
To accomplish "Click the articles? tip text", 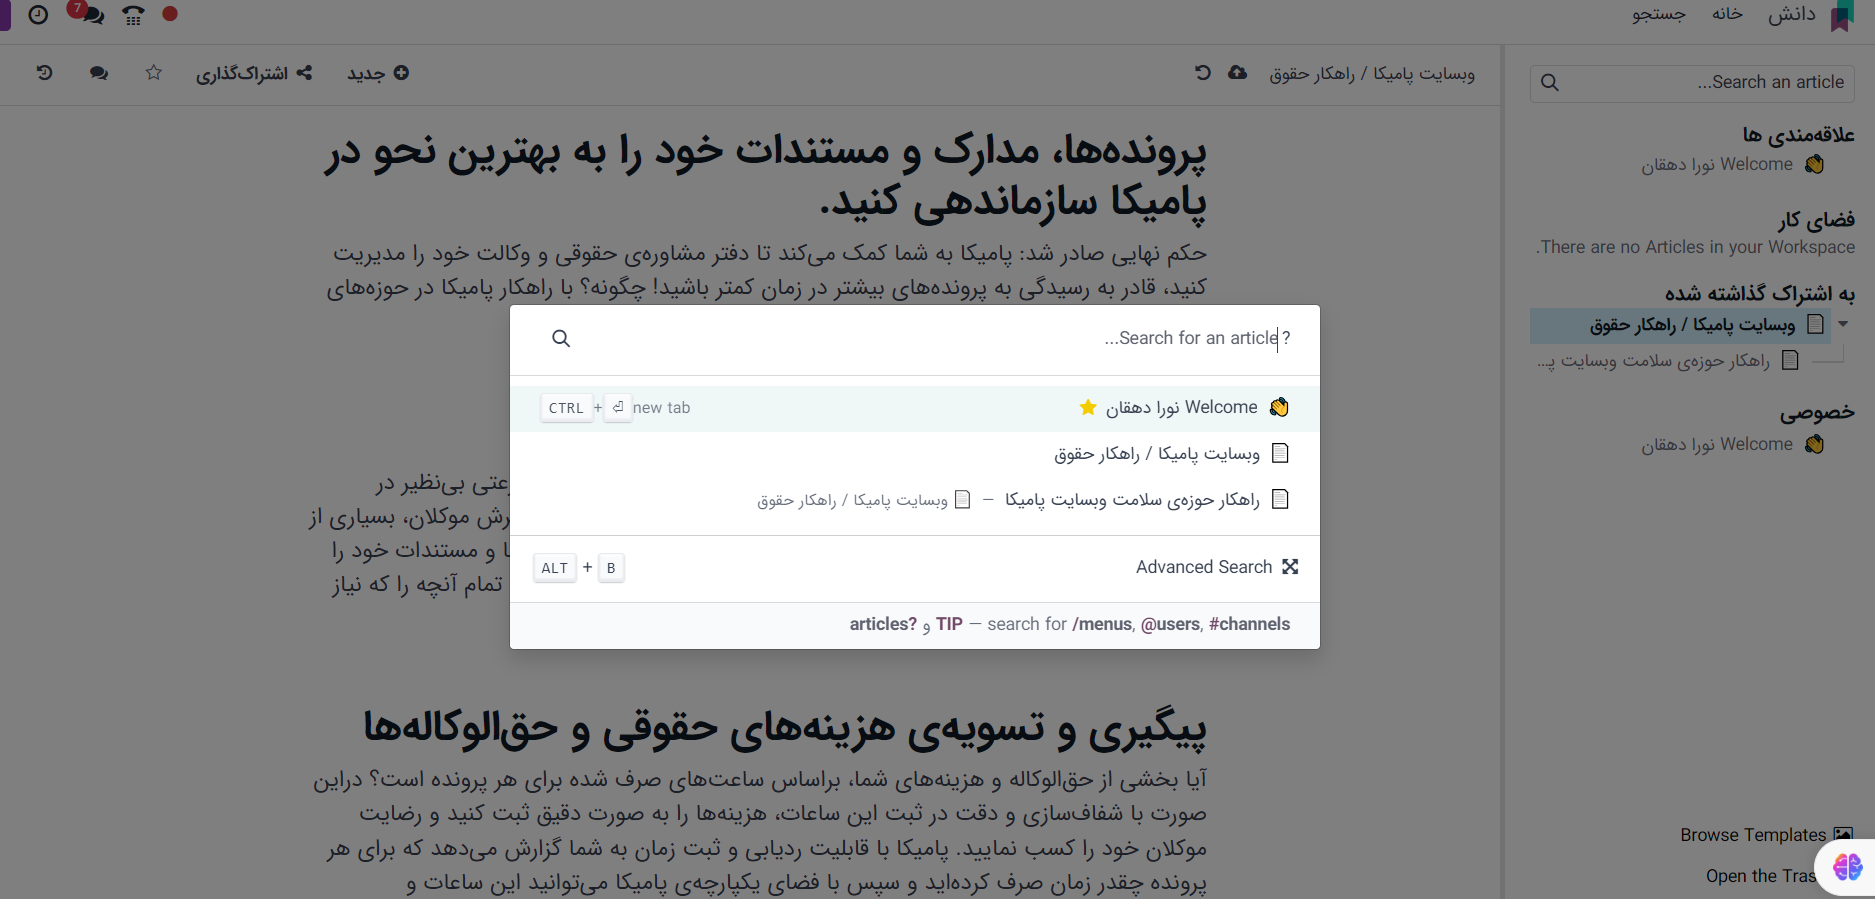I will (x=883, y=624).
